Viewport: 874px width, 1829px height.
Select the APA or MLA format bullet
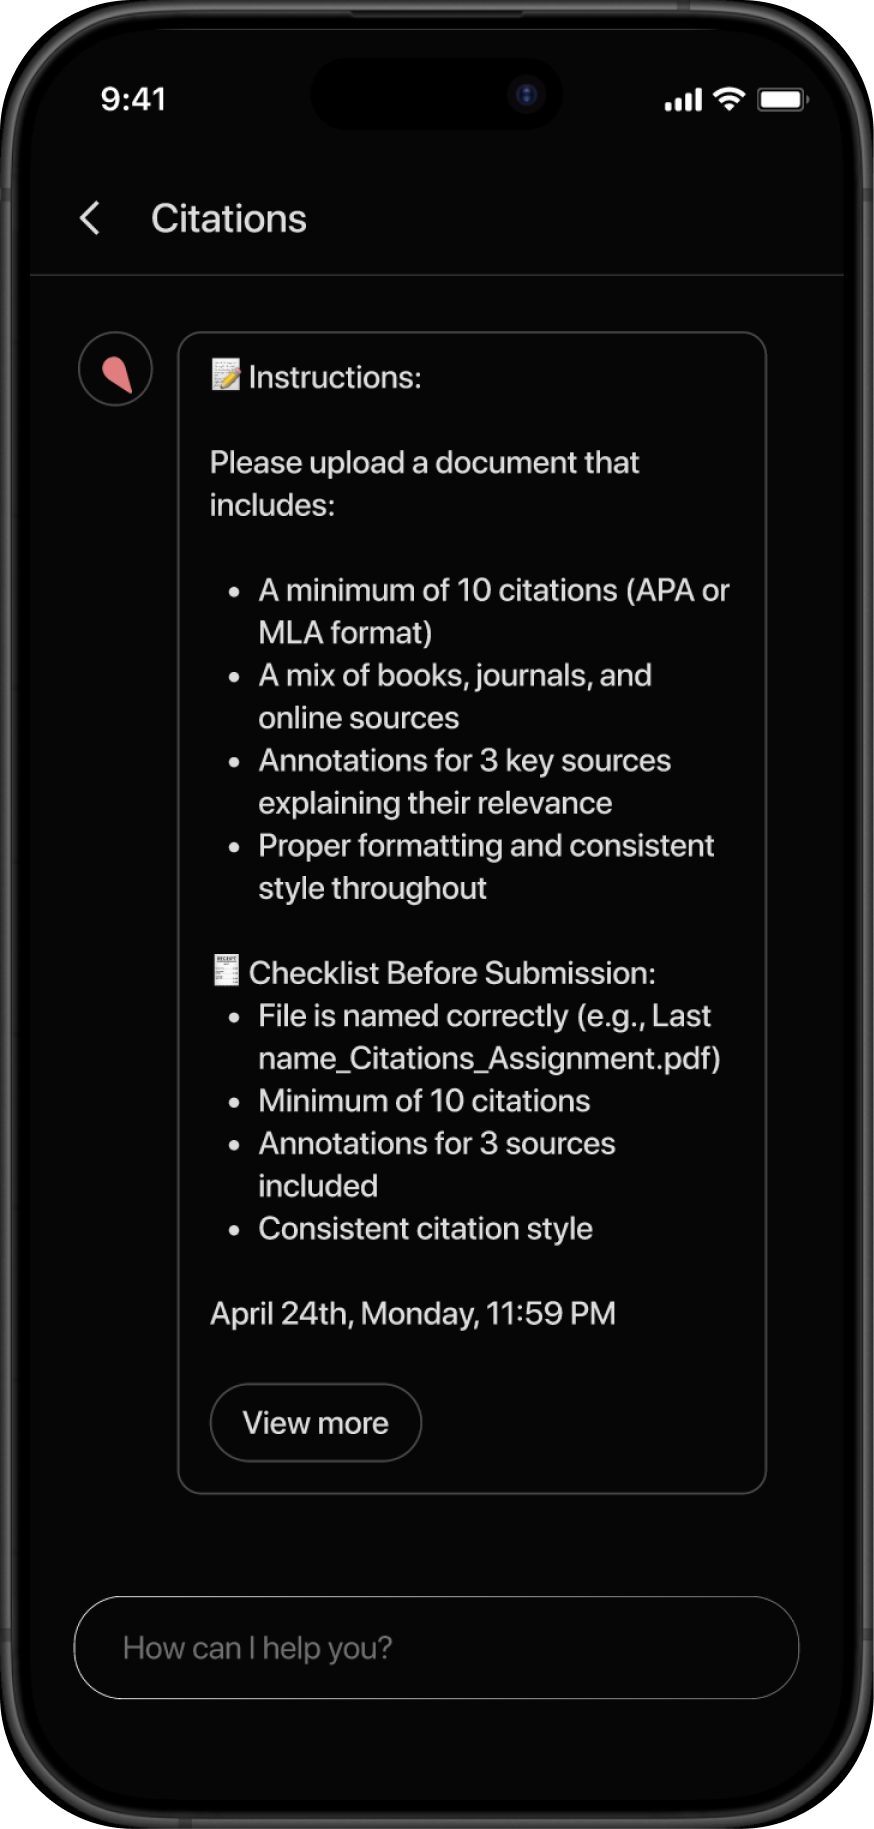coord(494,611)
